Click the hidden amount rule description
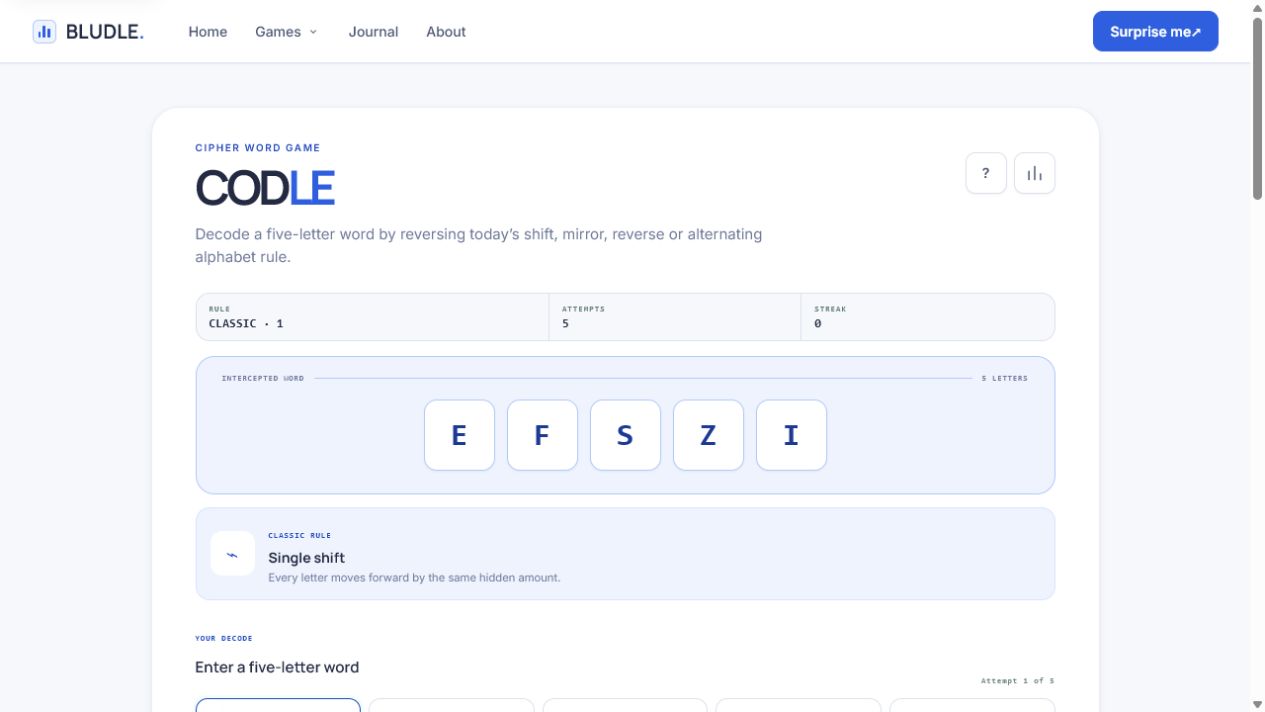This screenshot has width=1265, height=712. (x=414, y=578)
